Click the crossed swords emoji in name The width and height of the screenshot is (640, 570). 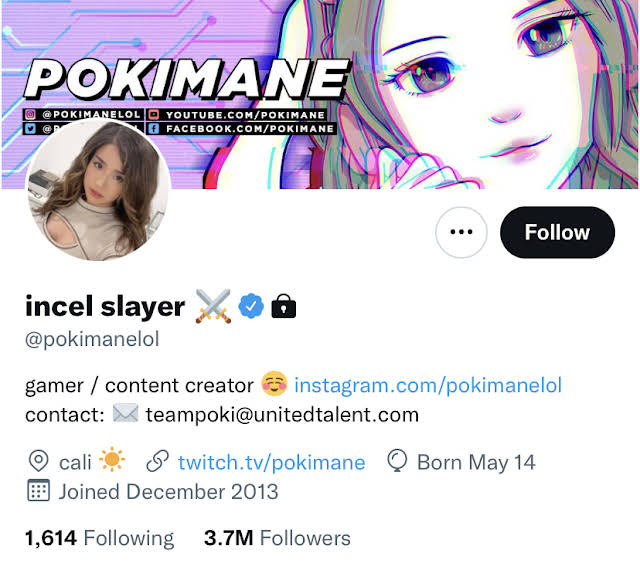(213, 306)
